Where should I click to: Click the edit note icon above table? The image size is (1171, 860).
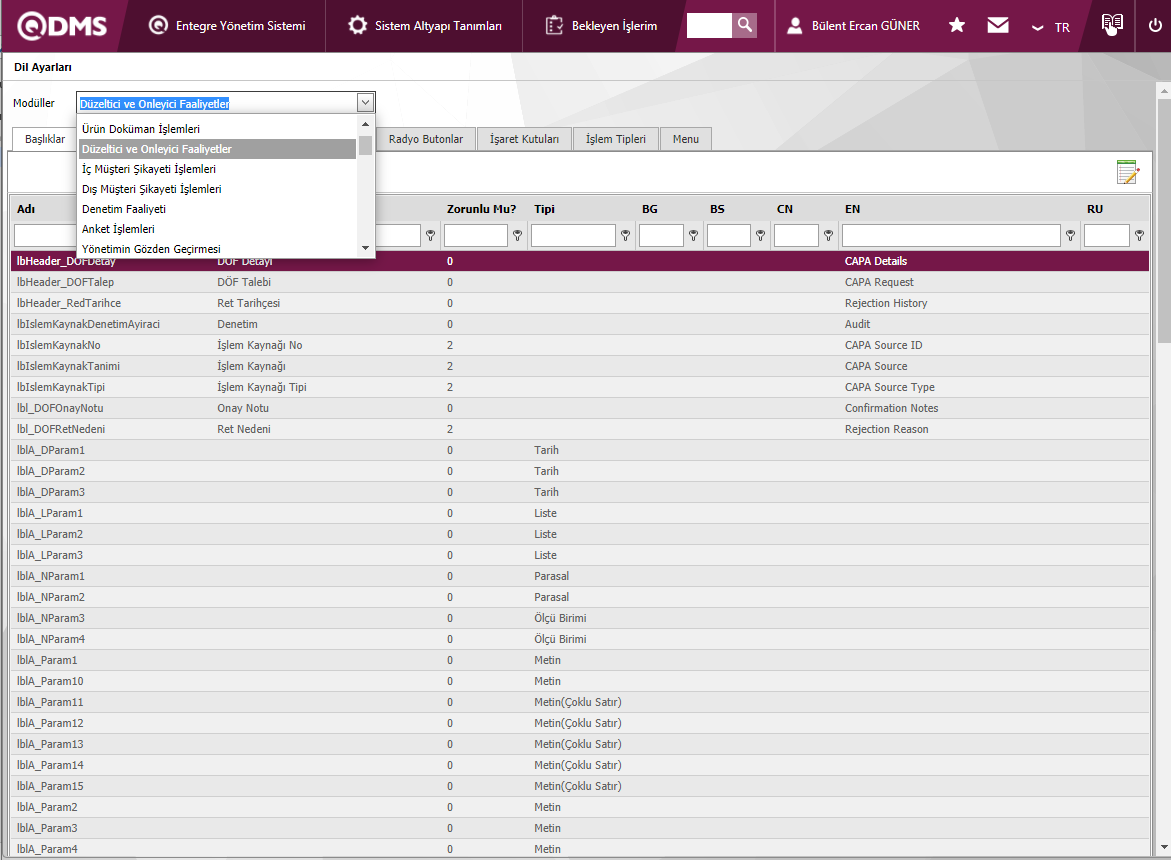click(1127, 172)
